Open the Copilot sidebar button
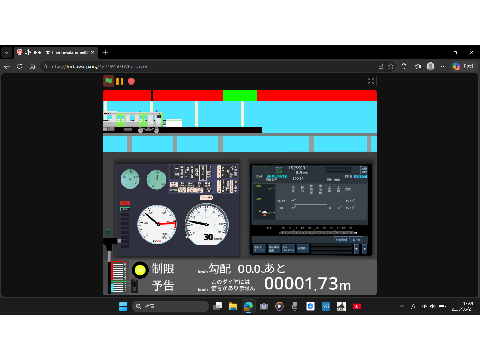 pos(463,66)
